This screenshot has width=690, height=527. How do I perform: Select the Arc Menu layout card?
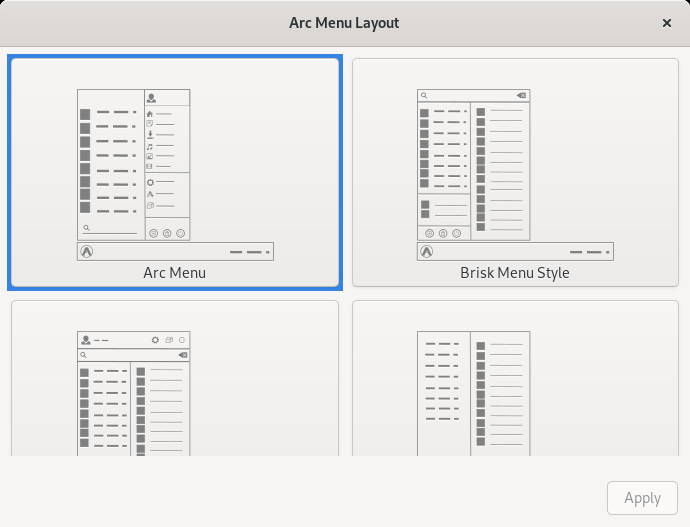[175, 172]
